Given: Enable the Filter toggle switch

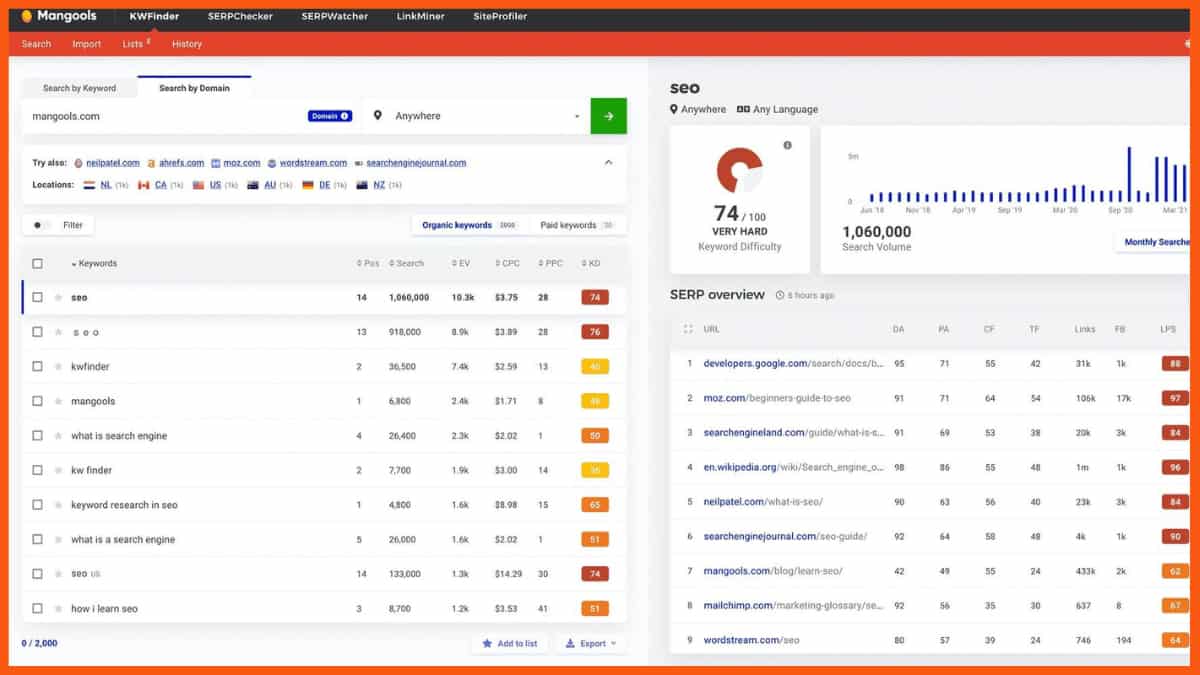Looking at the screenshot, I should pyautogui.click(x=38, y=225).
